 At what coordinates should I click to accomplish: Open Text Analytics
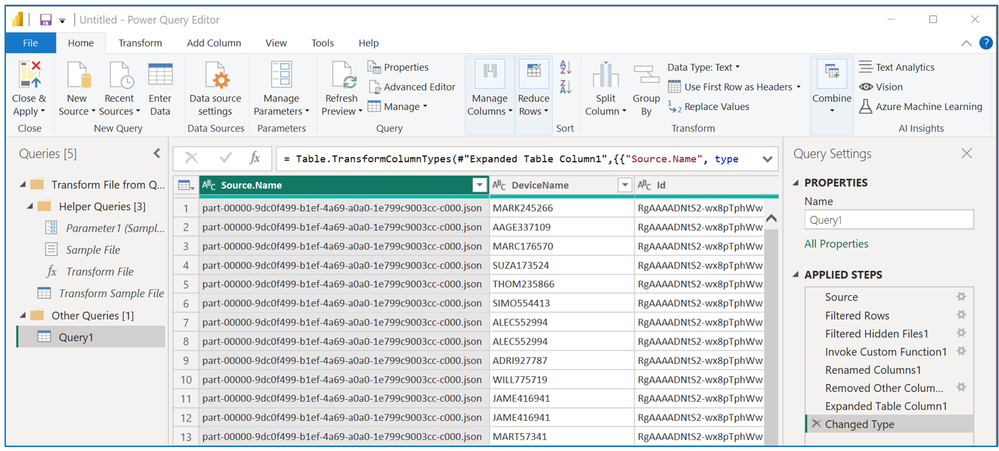click(896, 67)
